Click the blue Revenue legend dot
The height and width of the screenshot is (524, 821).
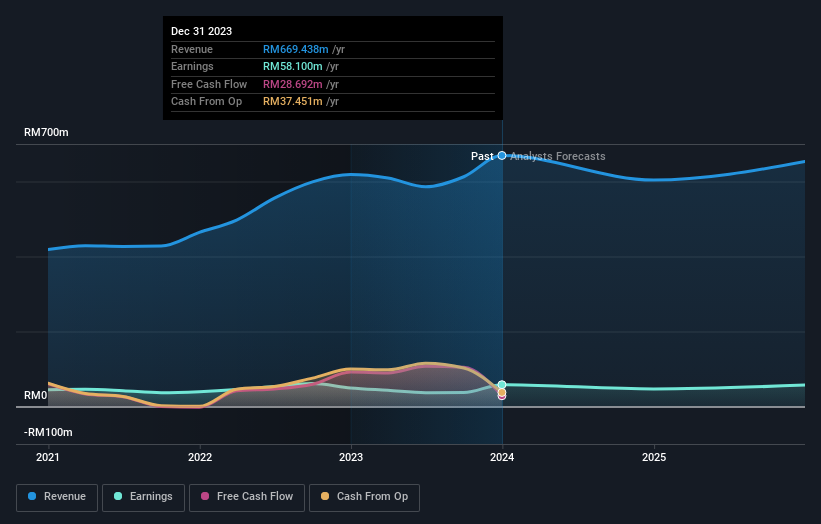tap(32, 496)
